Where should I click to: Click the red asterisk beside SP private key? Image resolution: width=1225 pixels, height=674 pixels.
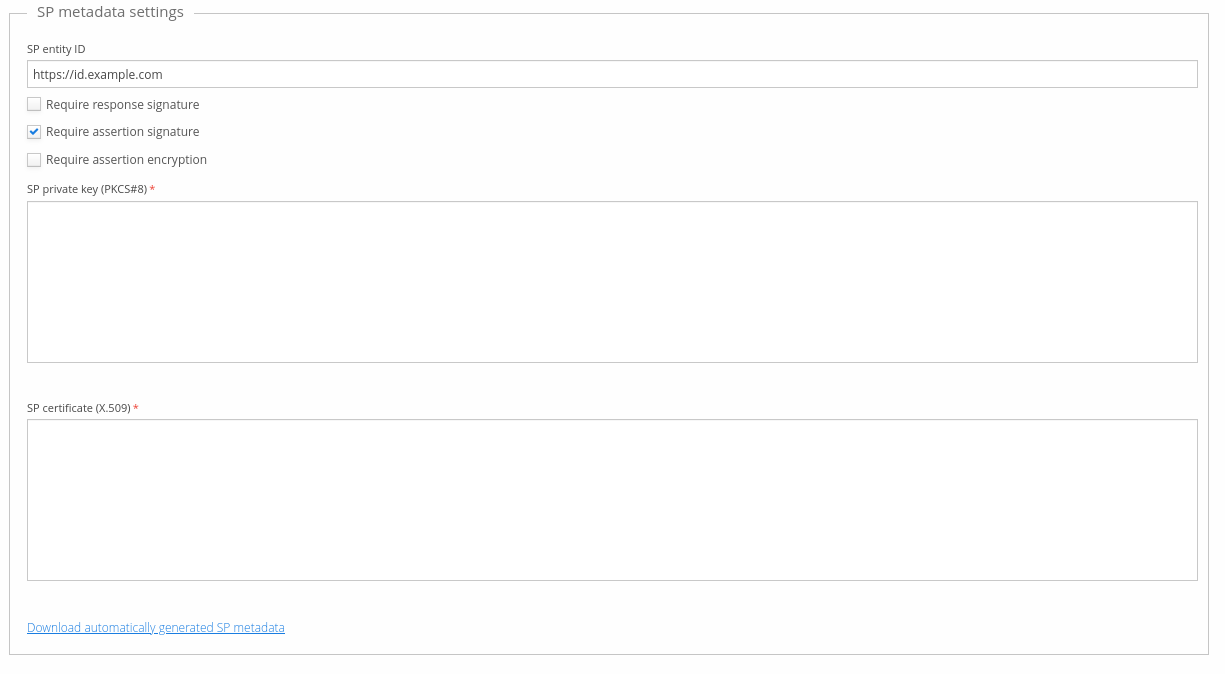tap(152, 189)
